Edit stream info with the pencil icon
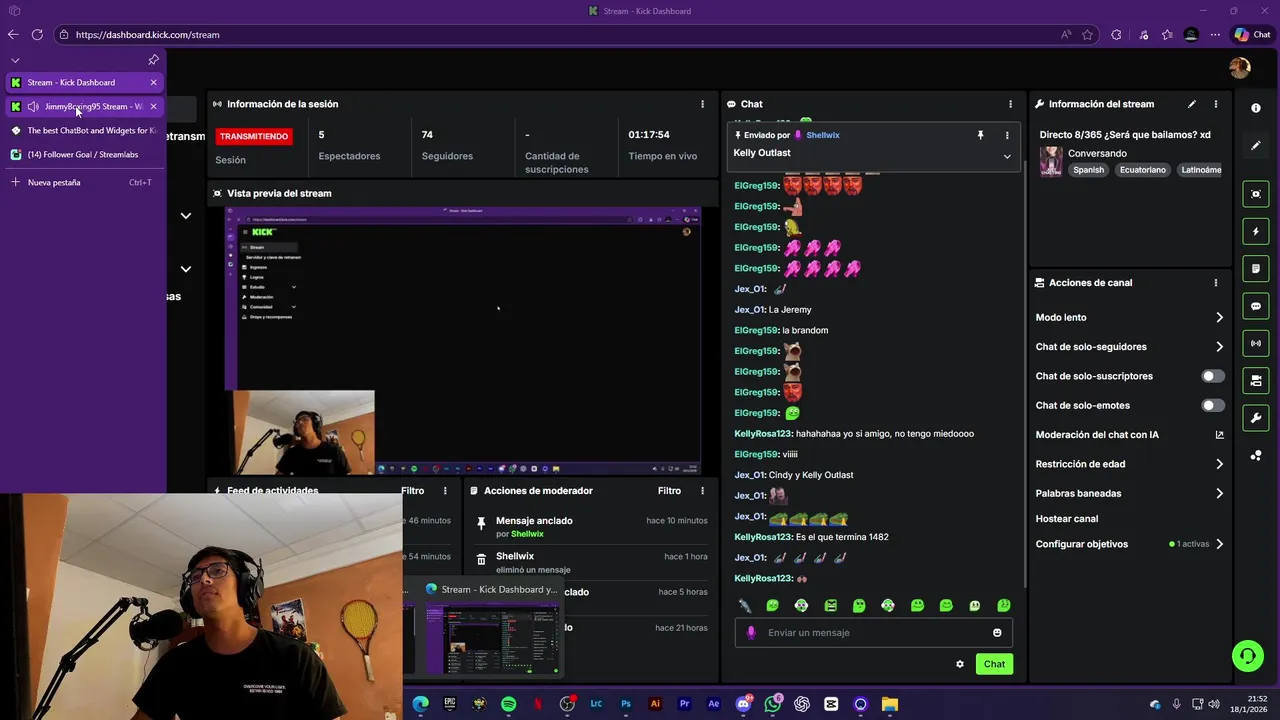Screen dimensions: 1280x720 coord(1191,104)
